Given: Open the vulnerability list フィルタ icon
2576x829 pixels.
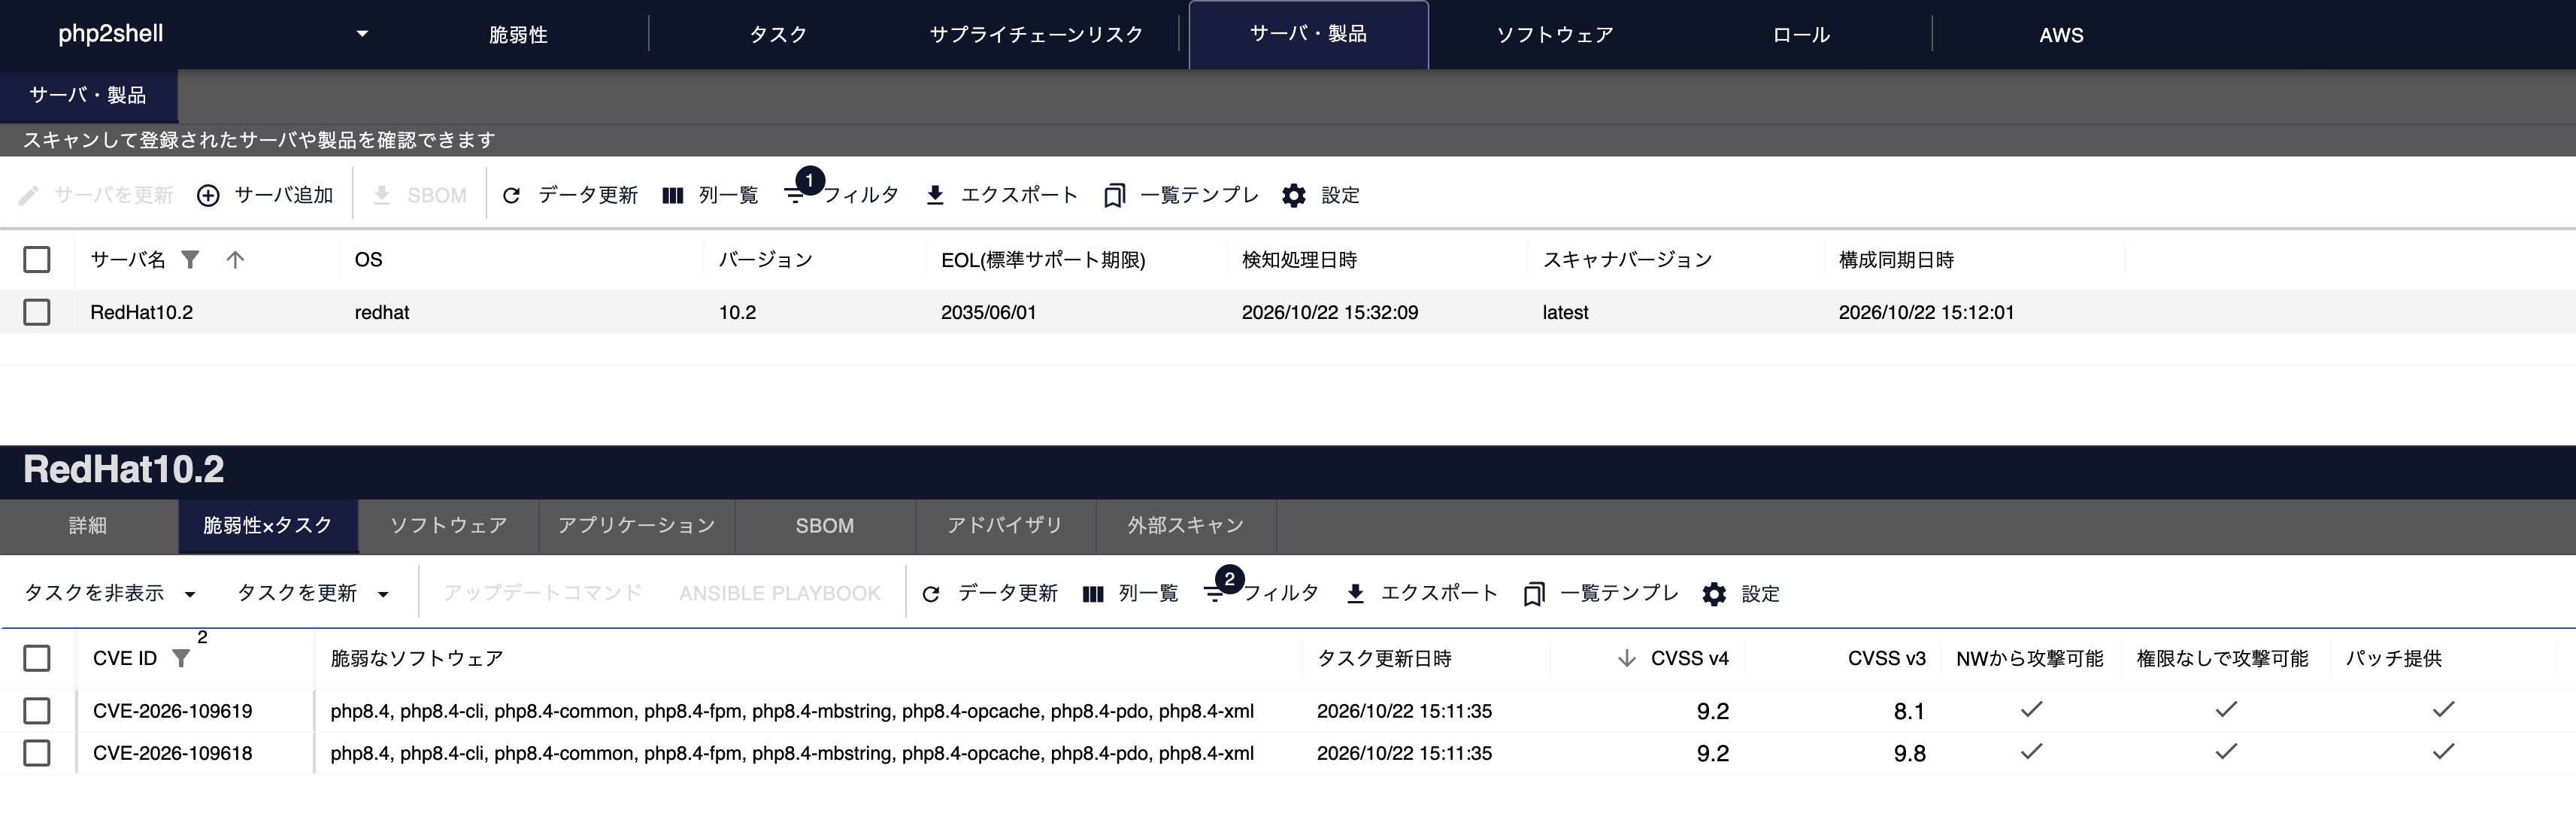Looking at the screenshot, I should (1215, 594).
